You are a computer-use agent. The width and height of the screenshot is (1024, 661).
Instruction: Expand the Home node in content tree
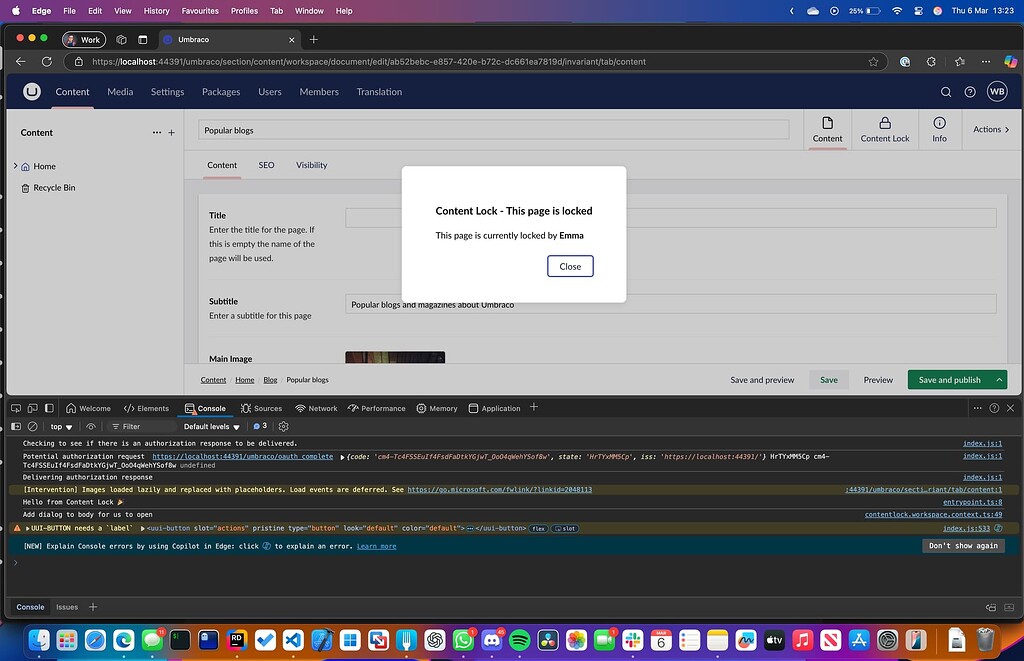coord(14,166)
